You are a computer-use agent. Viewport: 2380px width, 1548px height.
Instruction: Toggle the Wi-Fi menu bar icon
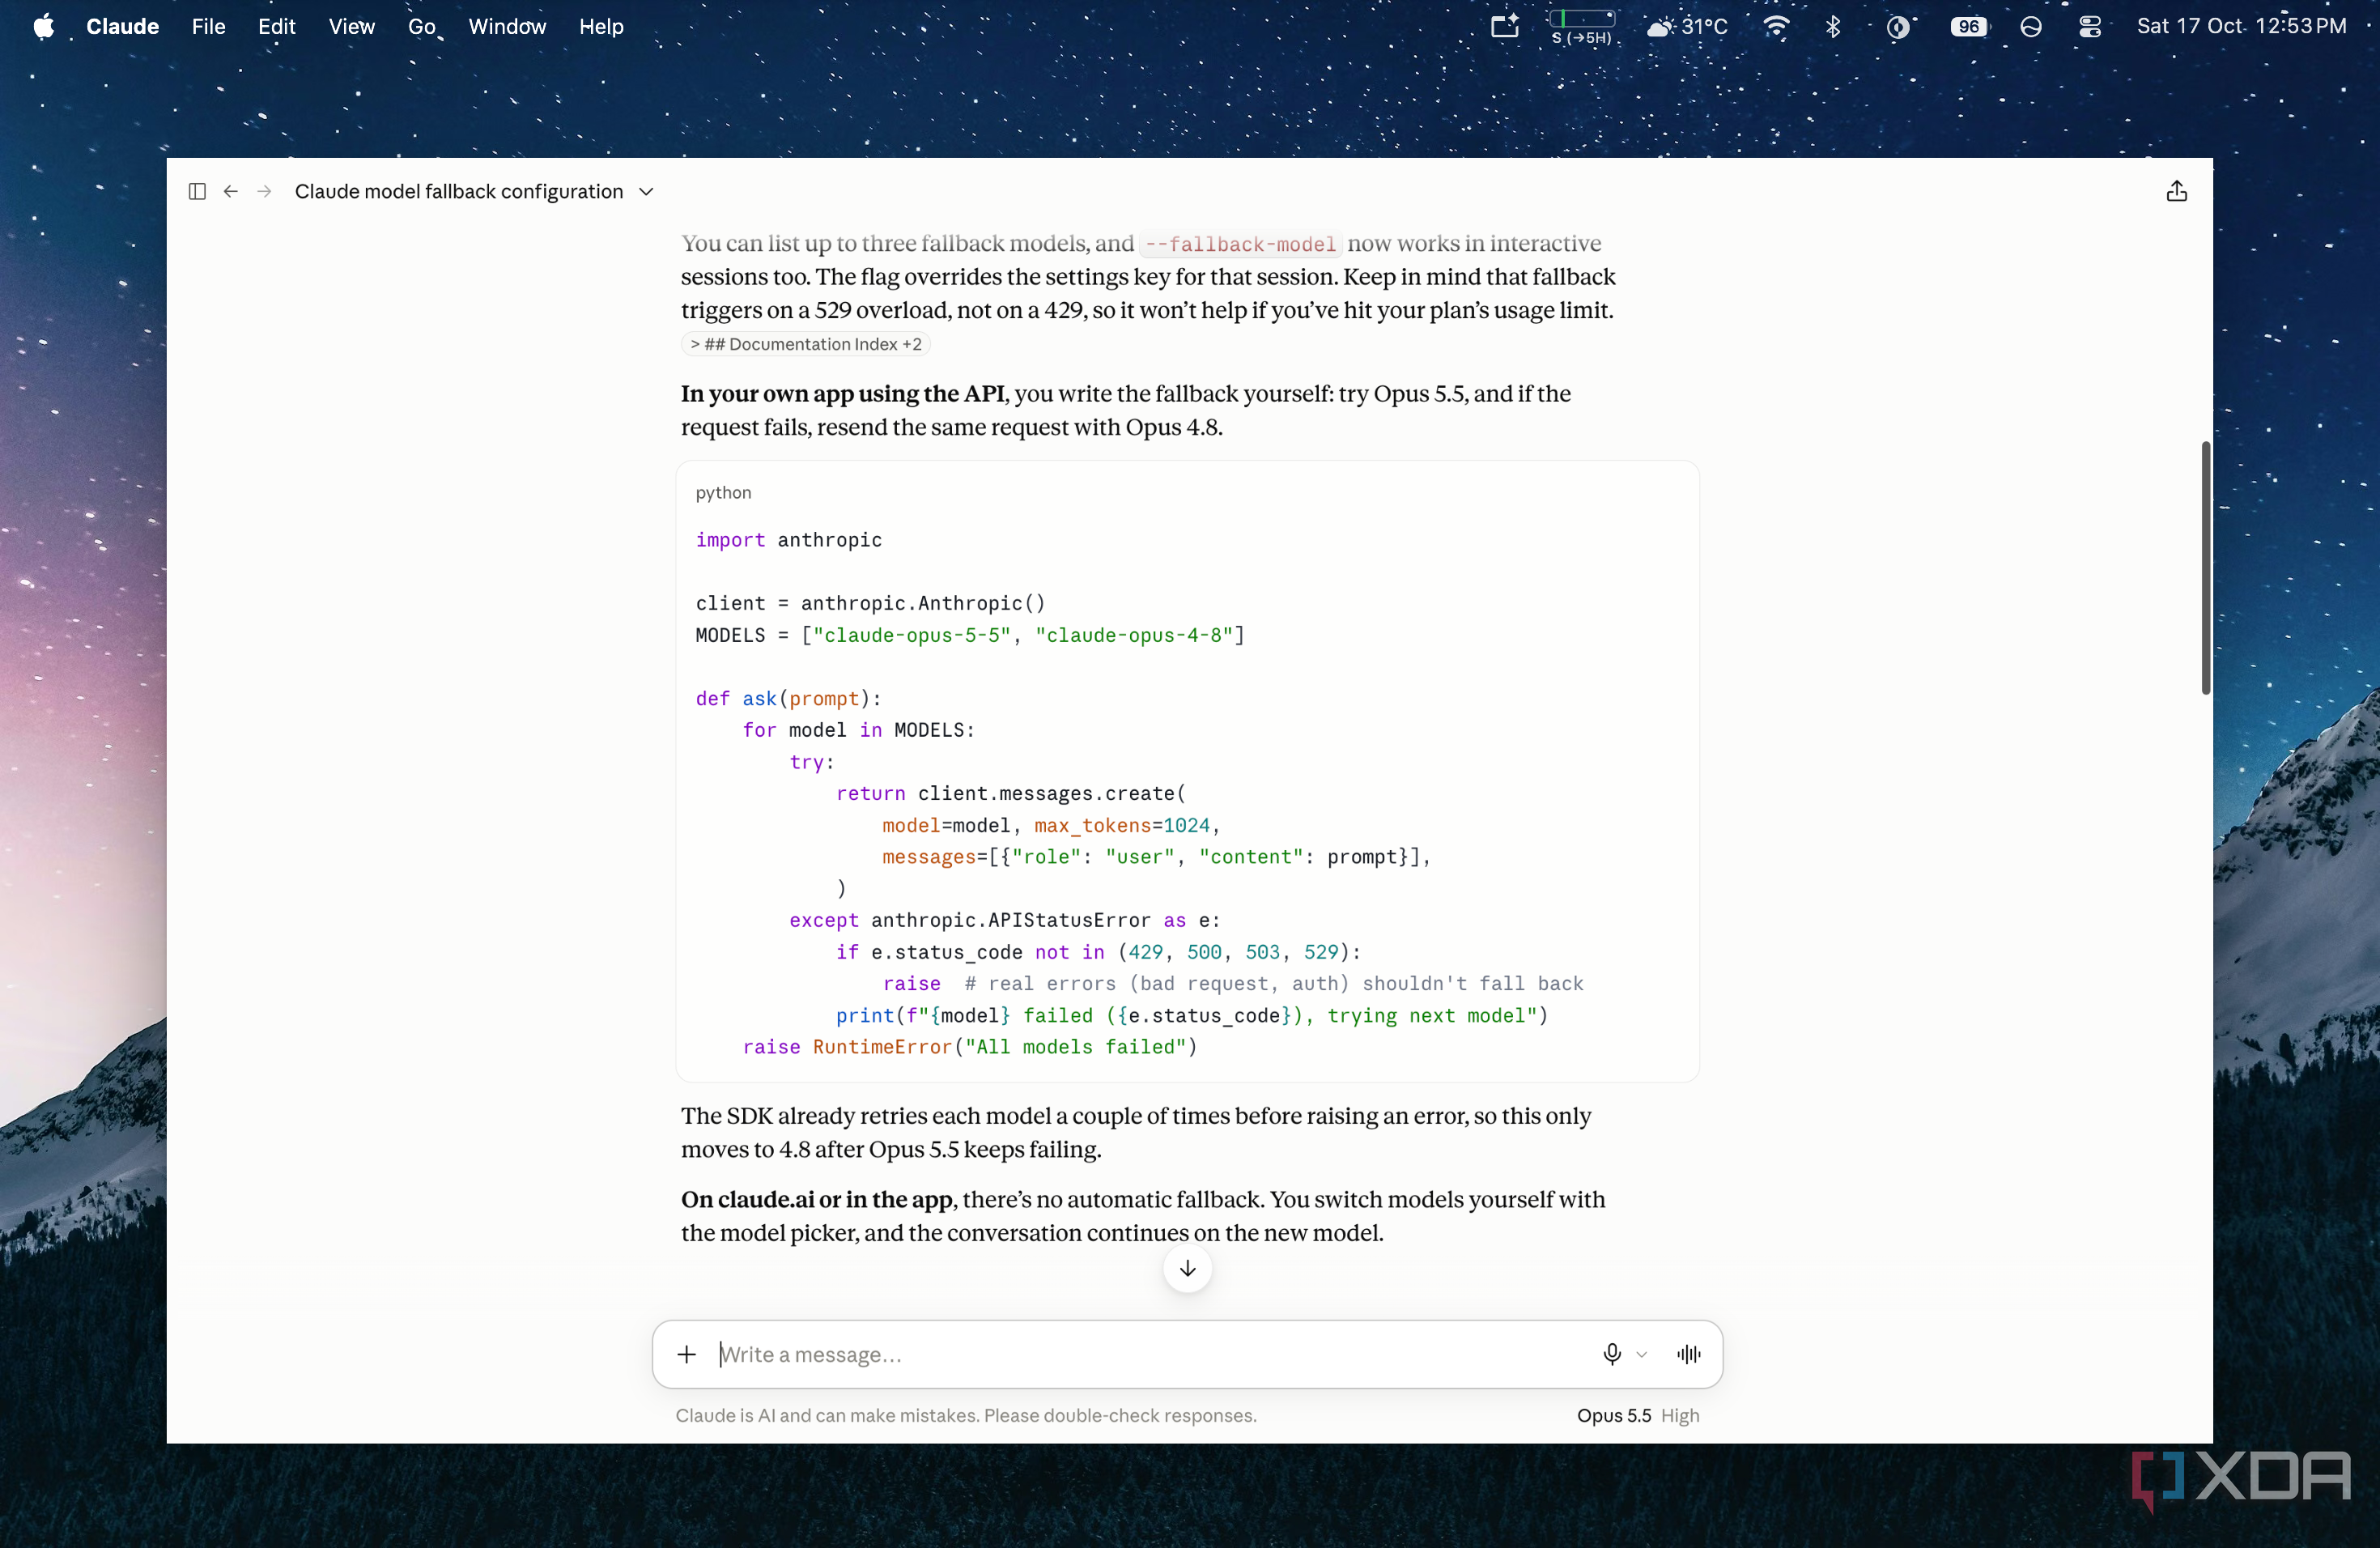1776,27
